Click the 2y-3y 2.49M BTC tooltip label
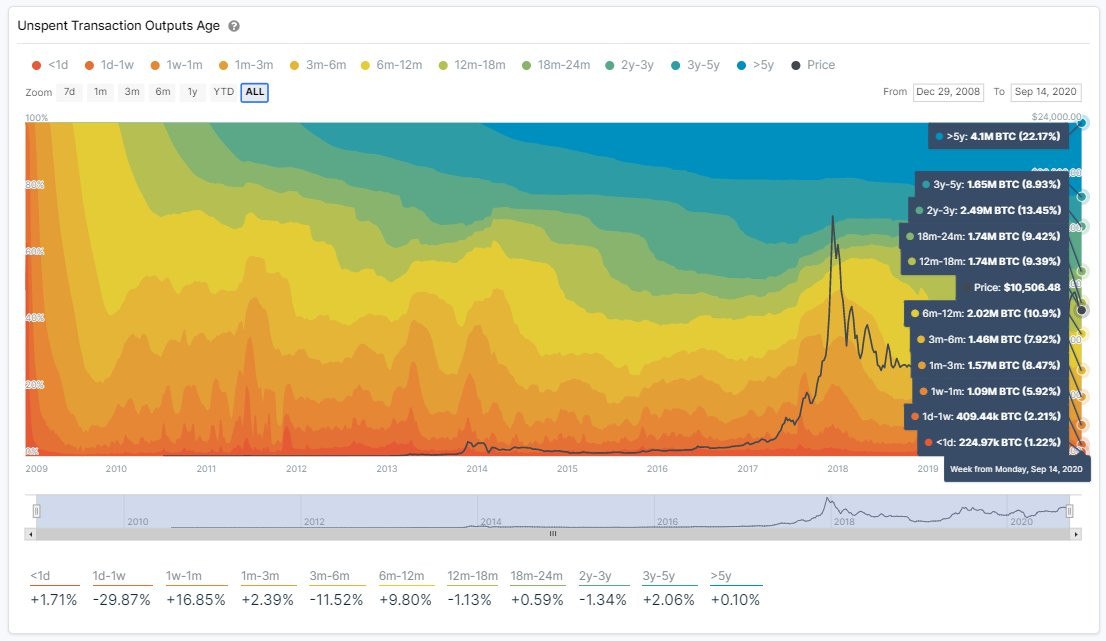The width and height of the screenshot is (1106, 641). (x=988, y=210)
